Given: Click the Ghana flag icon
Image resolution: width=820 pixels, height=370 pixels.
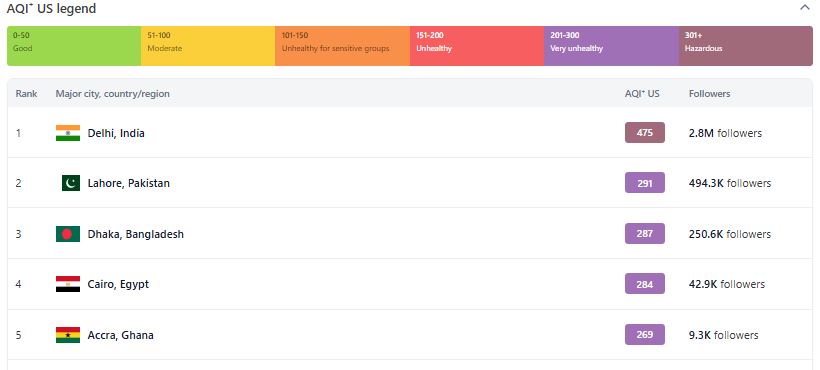Looking at the screenshot, I should point(68,334).
